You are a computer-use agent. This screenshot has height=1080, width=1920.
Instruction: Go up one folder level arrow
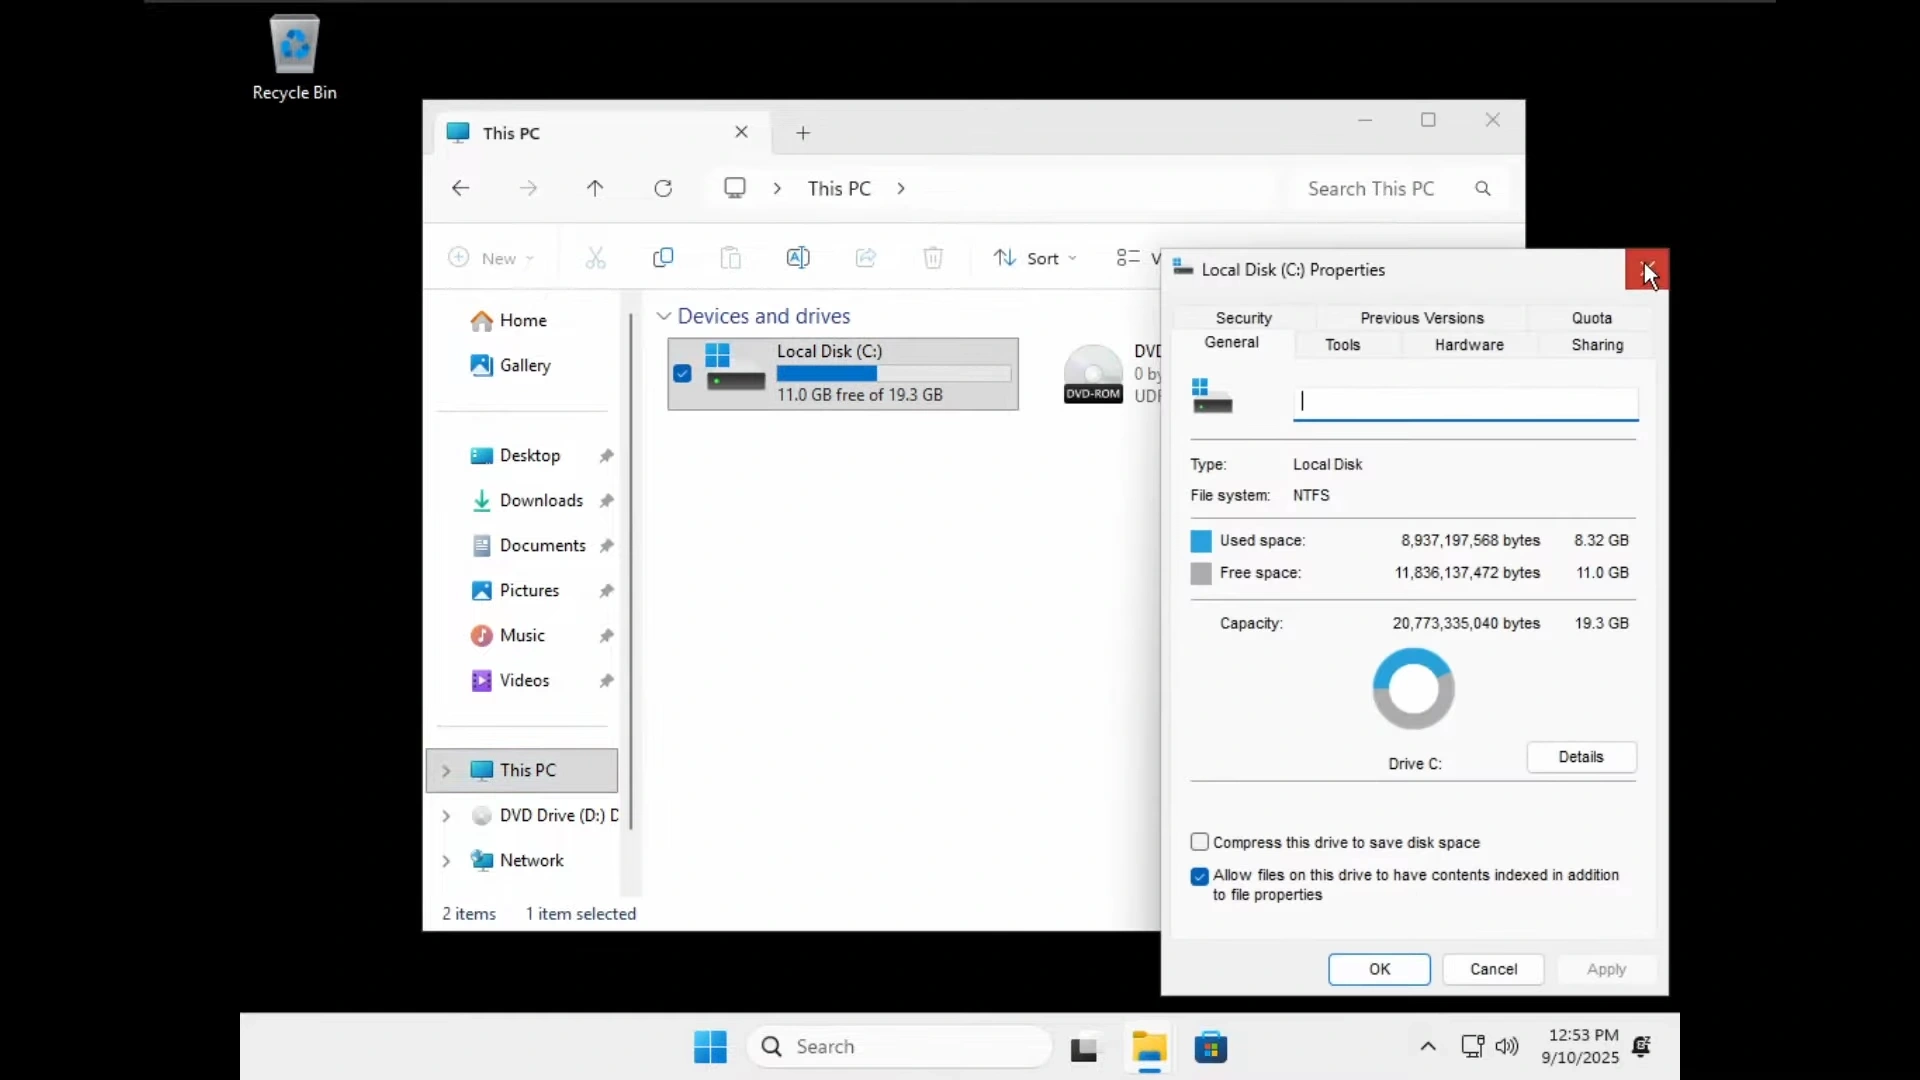pos(595,188)
